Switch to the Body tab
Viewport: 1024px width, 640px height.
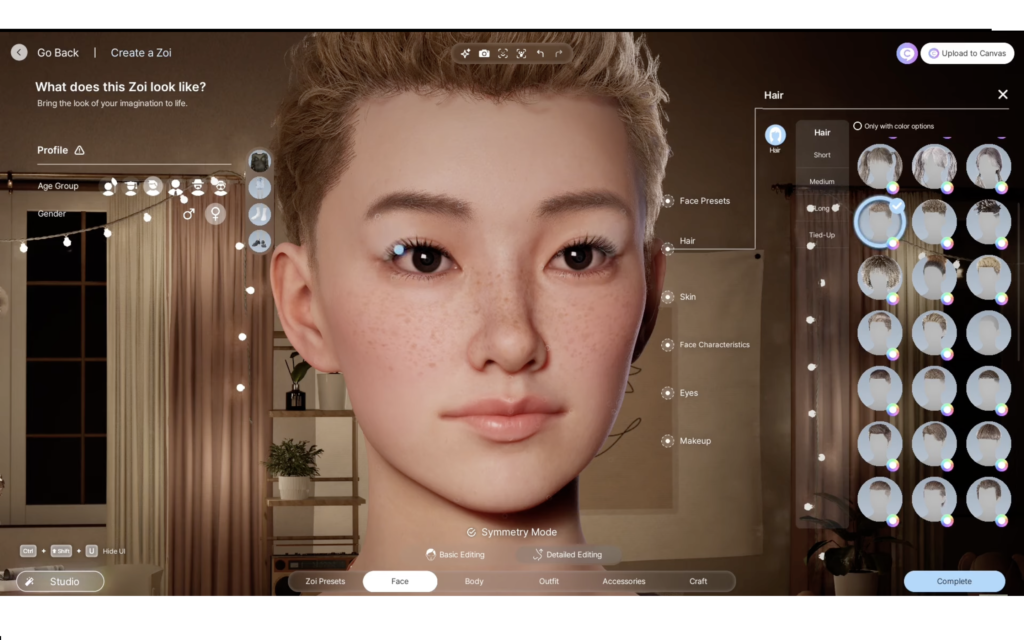click(x=474, y=581)
